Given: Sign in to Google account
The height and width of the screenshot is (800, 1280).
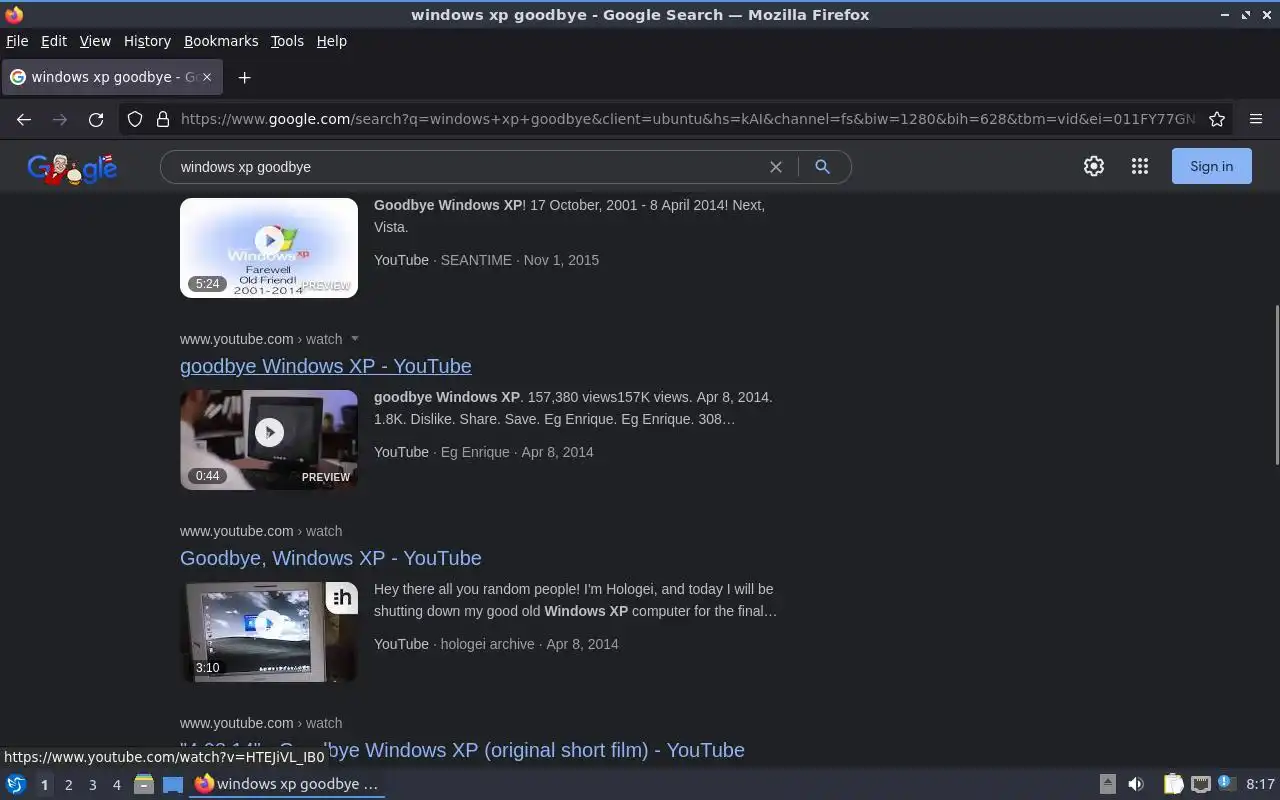Looking at the screenshot, I should (1211, 167).
